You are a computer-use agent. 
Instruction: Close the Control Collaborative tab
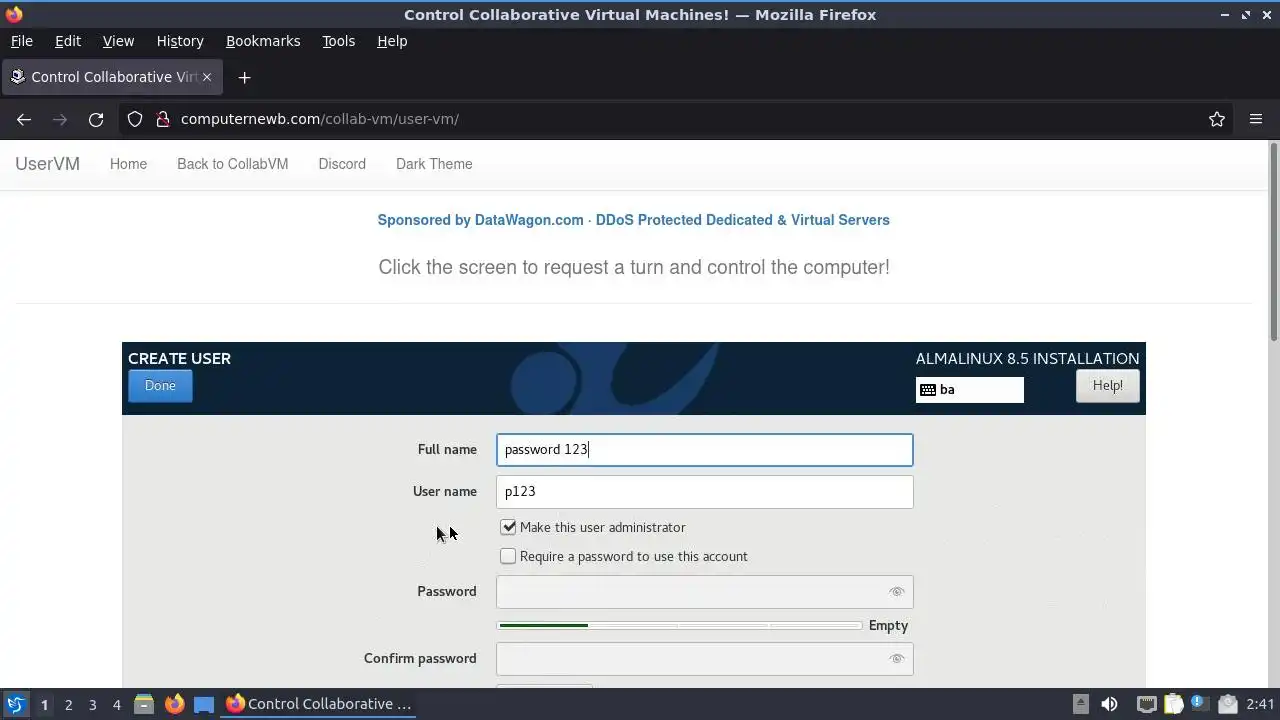coord(208,77)
